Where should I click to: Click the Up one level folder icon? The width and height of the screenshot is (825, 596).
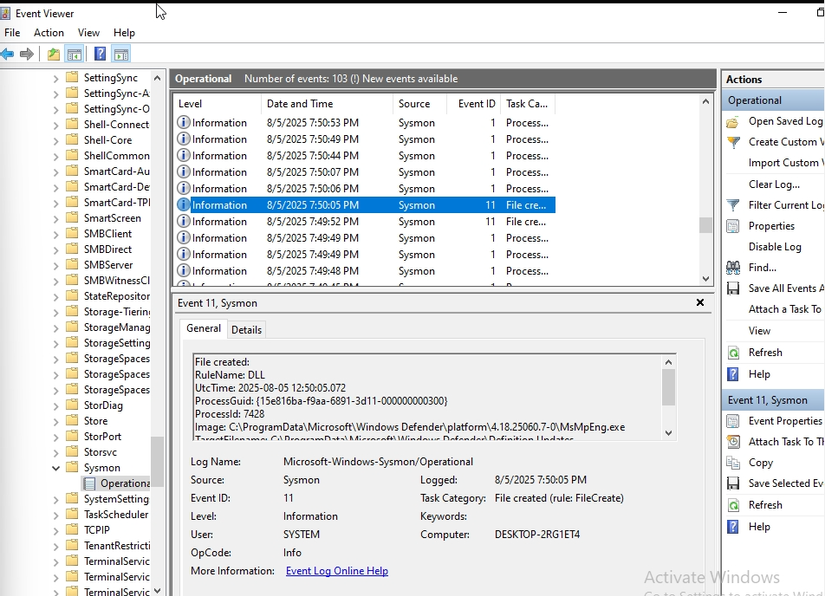pos(53,54)
